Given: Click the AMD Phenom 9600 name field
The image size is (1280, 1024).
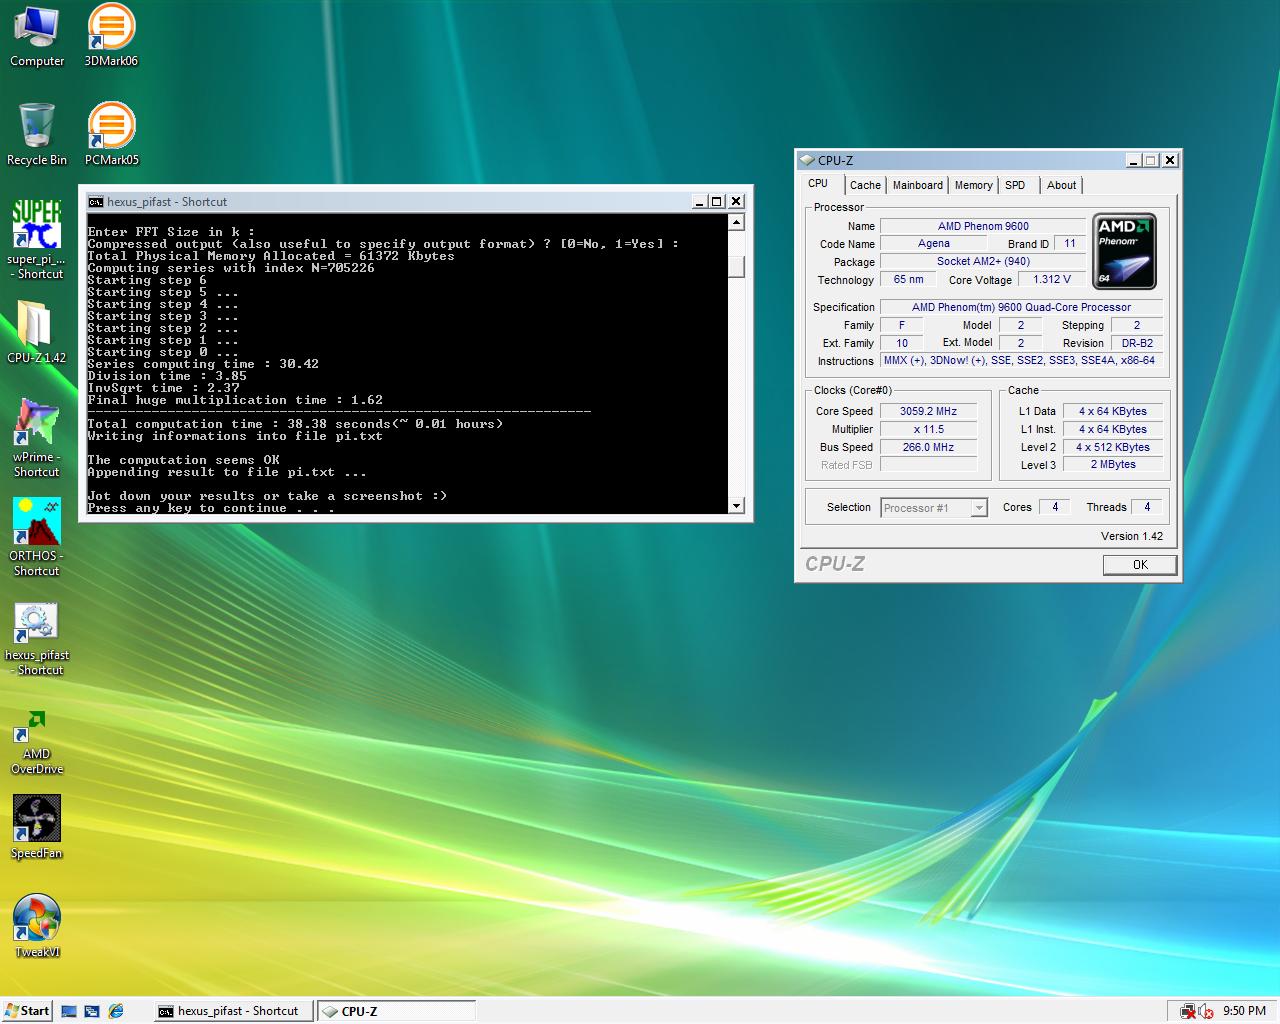Looking at the screenshot, I should [x=983, y=226].
